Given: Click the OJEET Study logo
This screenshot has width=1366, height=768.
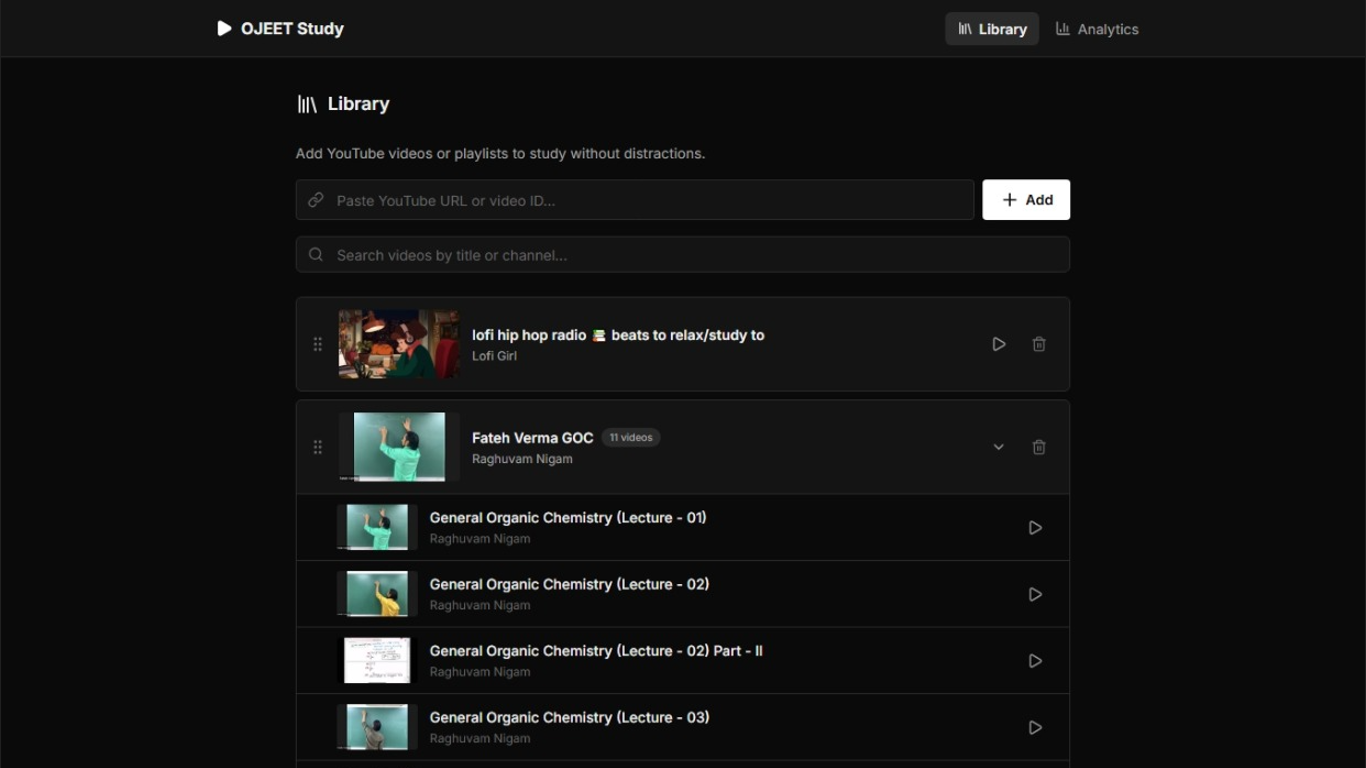Looking at the screenshot, I should pos(280,29).
